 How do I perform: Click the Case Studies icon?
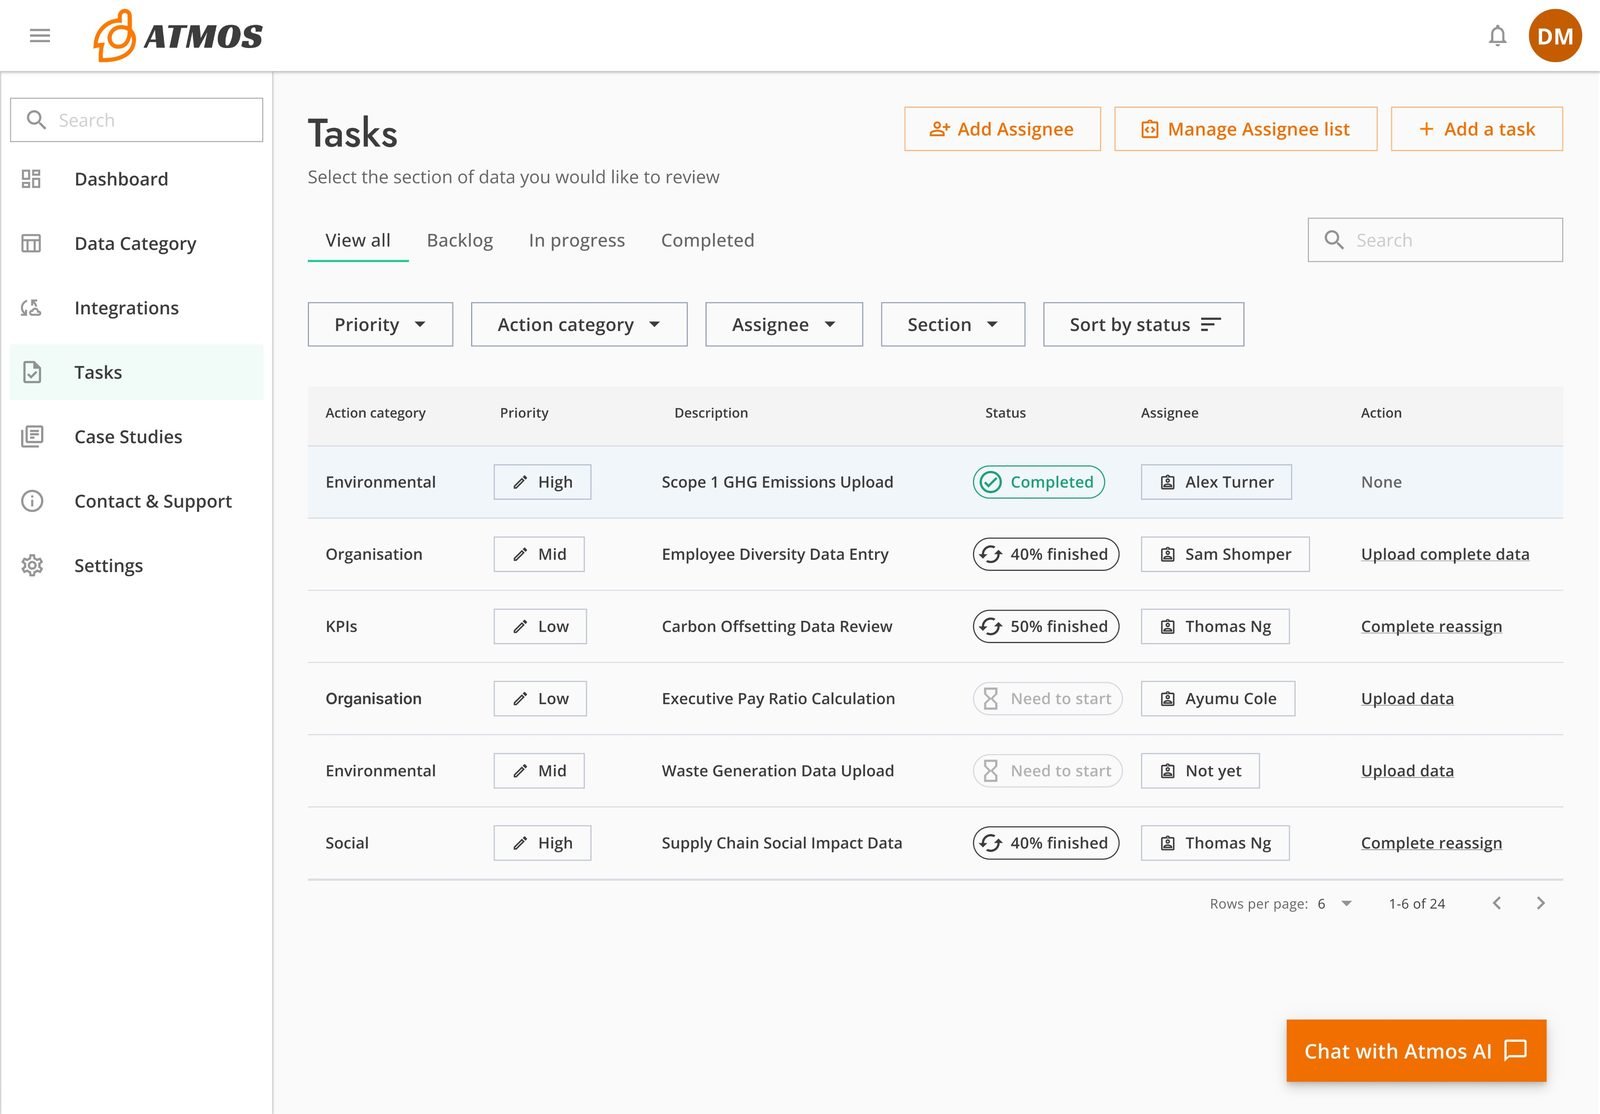click(x=32, y=437)
